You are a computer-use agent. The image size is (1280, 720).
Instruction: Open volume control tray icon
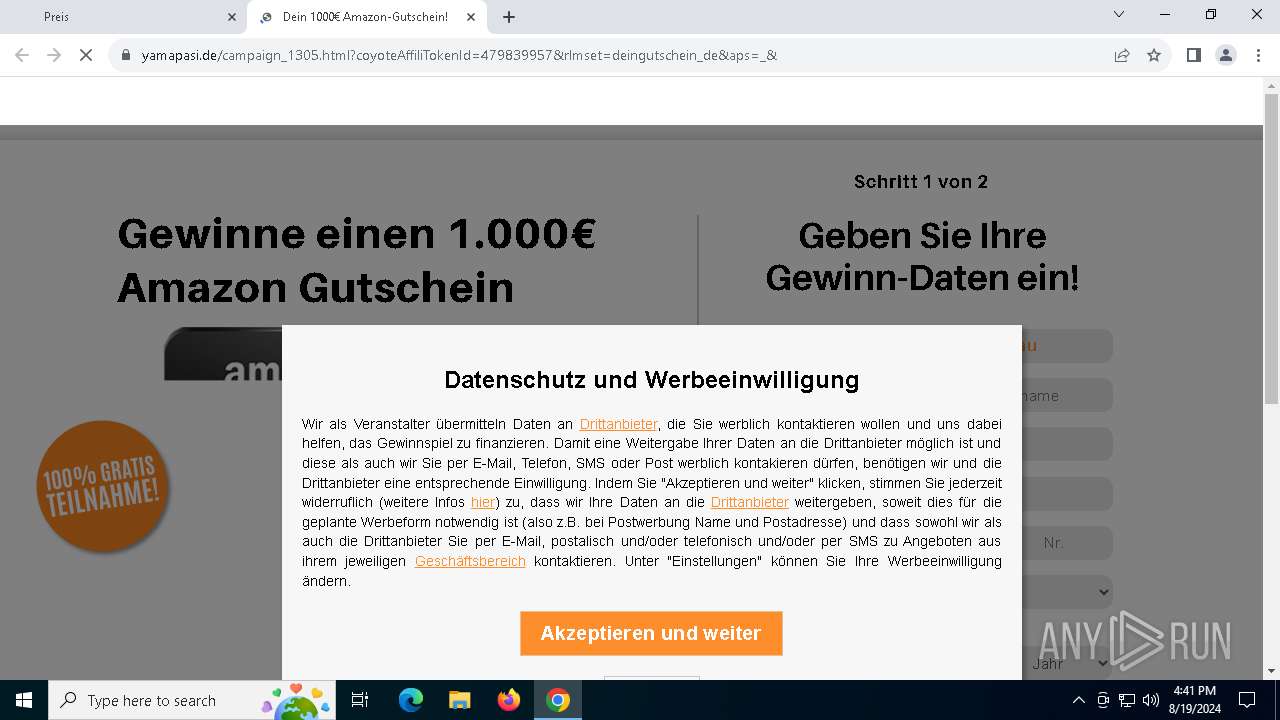[1151, 700]
